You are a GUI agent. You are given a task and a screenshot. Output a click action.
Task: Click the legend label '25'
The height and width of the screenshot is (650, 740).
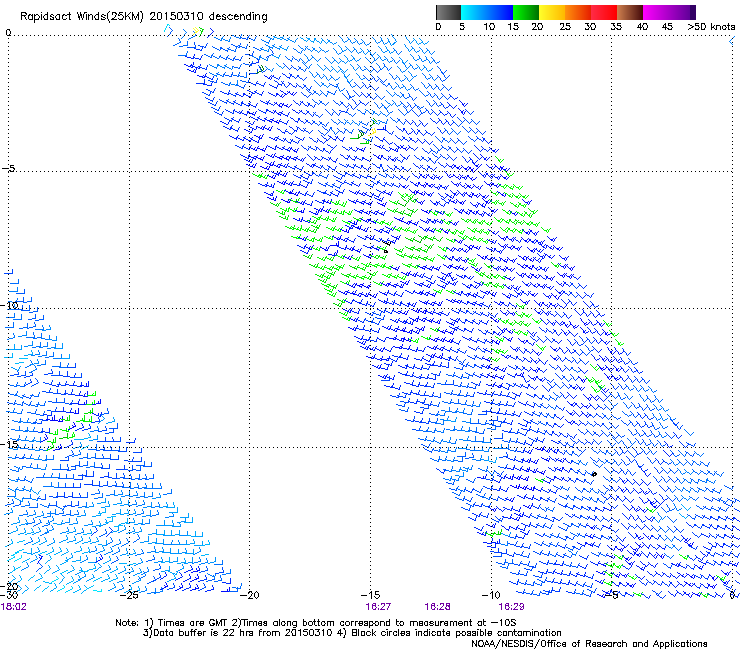[564, 27]
